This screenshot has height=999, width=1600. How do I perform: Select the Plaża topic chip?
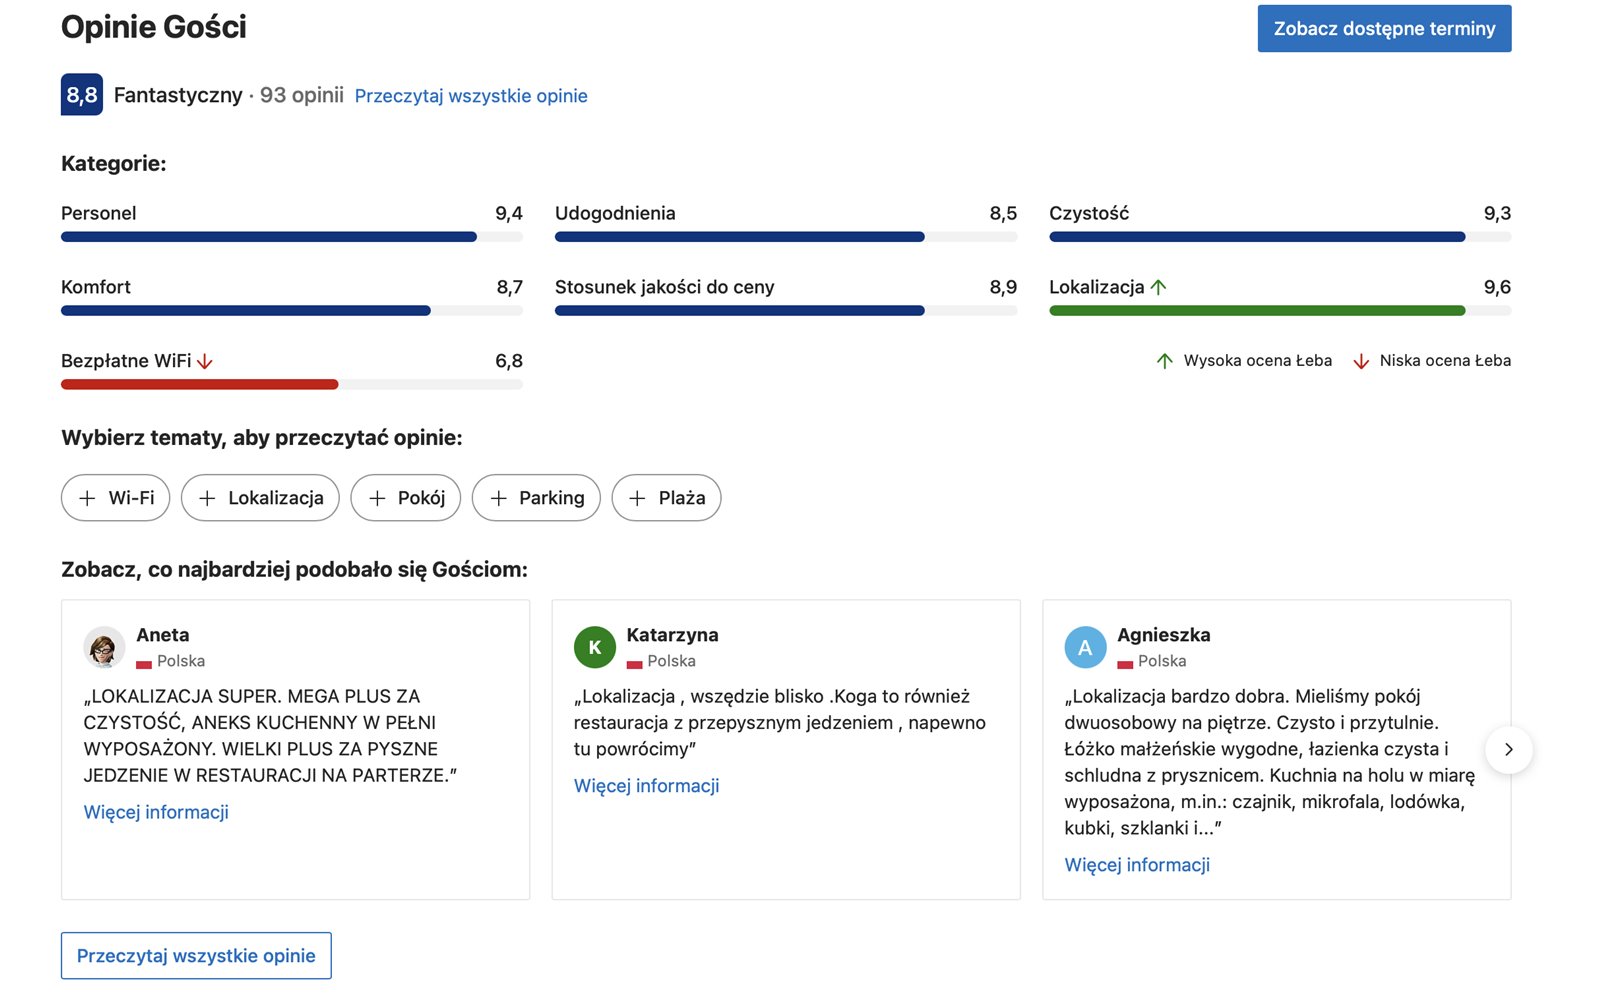(x=666, y=498)
